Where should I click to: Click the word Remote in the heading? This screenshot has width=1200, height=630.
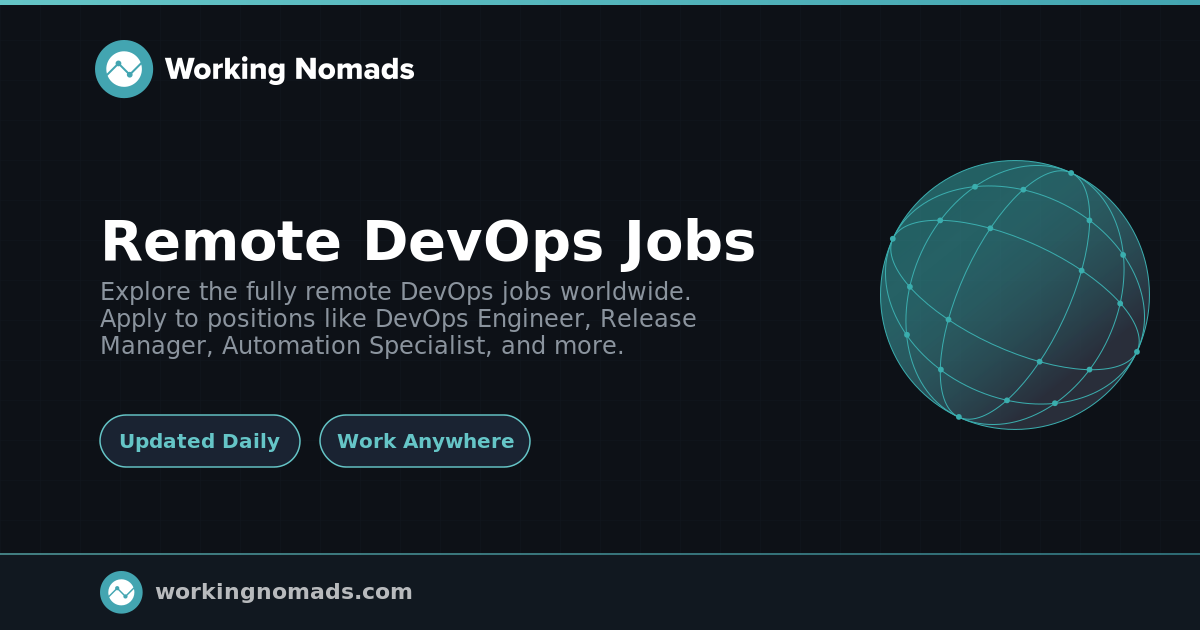(x=221, y=242)
